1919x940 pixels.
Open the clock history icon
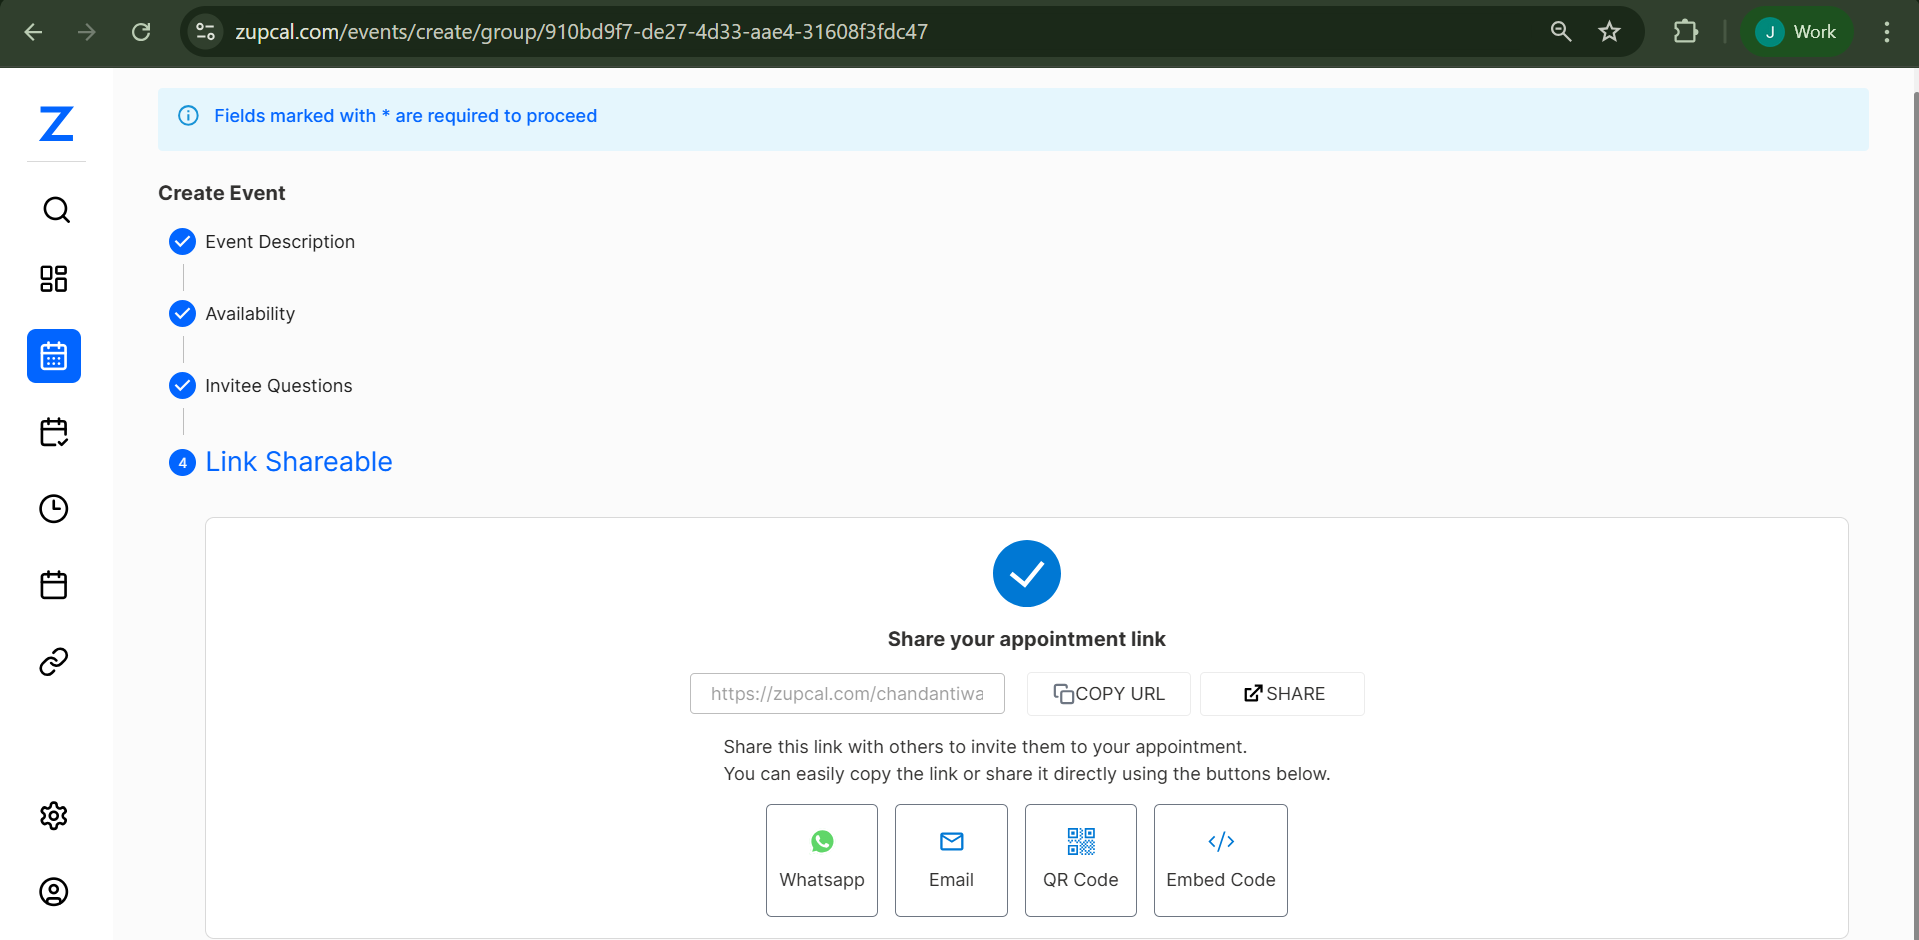point(54,508)
